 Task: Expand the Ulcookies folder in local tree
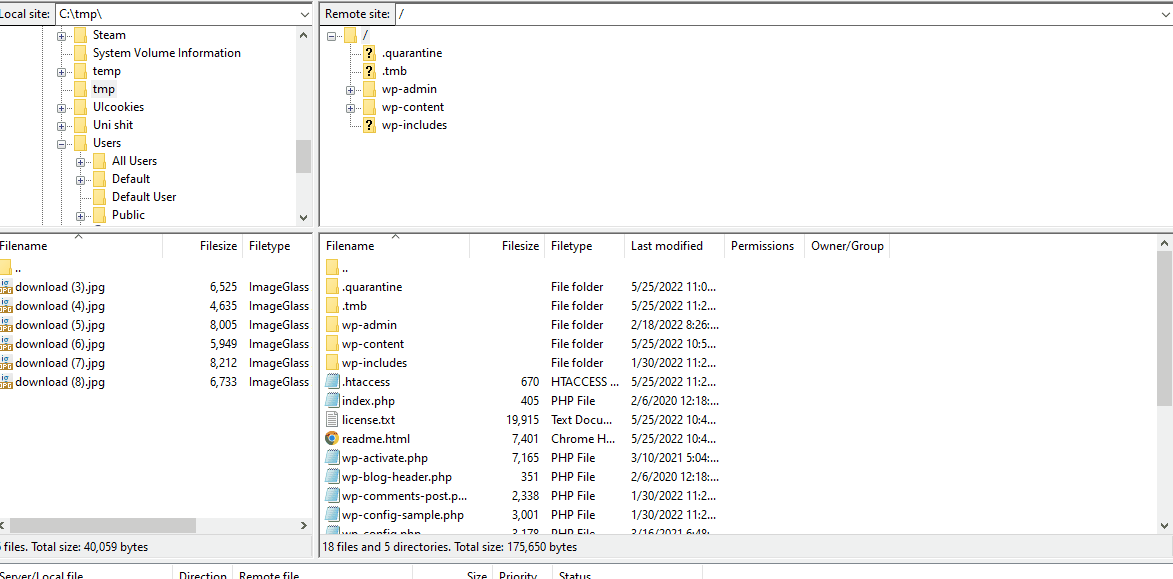(62, 107)
